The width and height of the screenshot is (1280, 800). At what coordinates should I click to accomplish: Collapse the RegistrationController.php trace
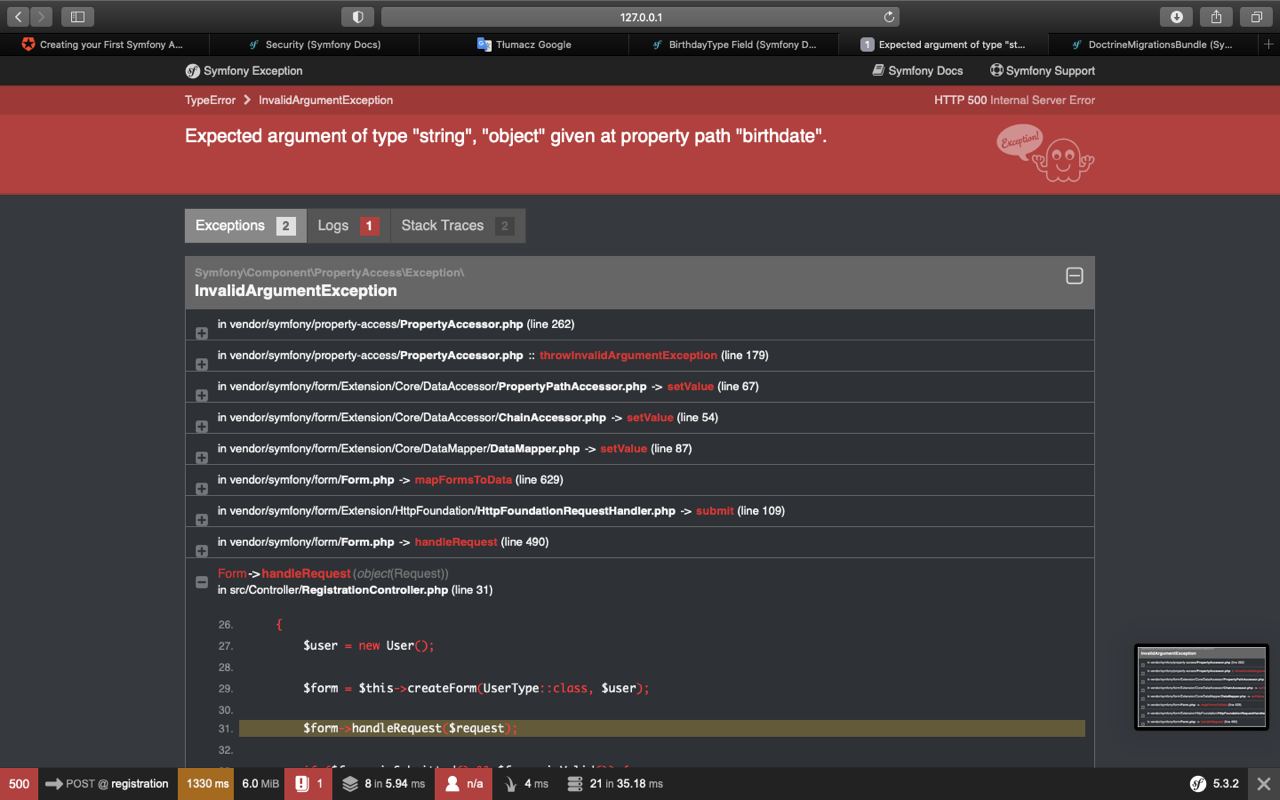click(201, 581)
